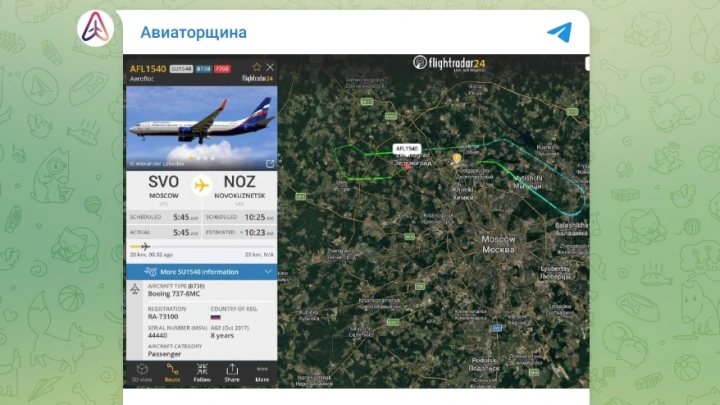Click the Telegram paper plane icon
Viewport: 720px width, 405px height.
click(560, 32)
